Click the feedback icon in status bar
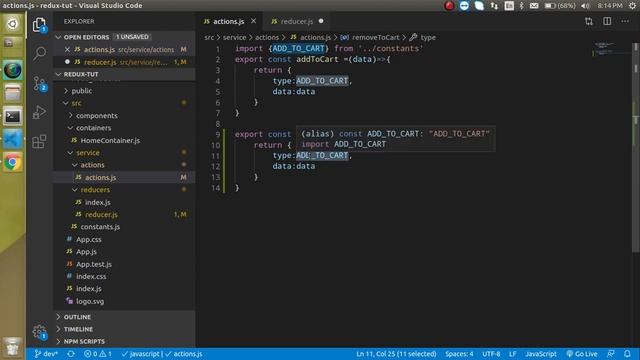This screenshot has height=360, width=640. click(611, 354)
